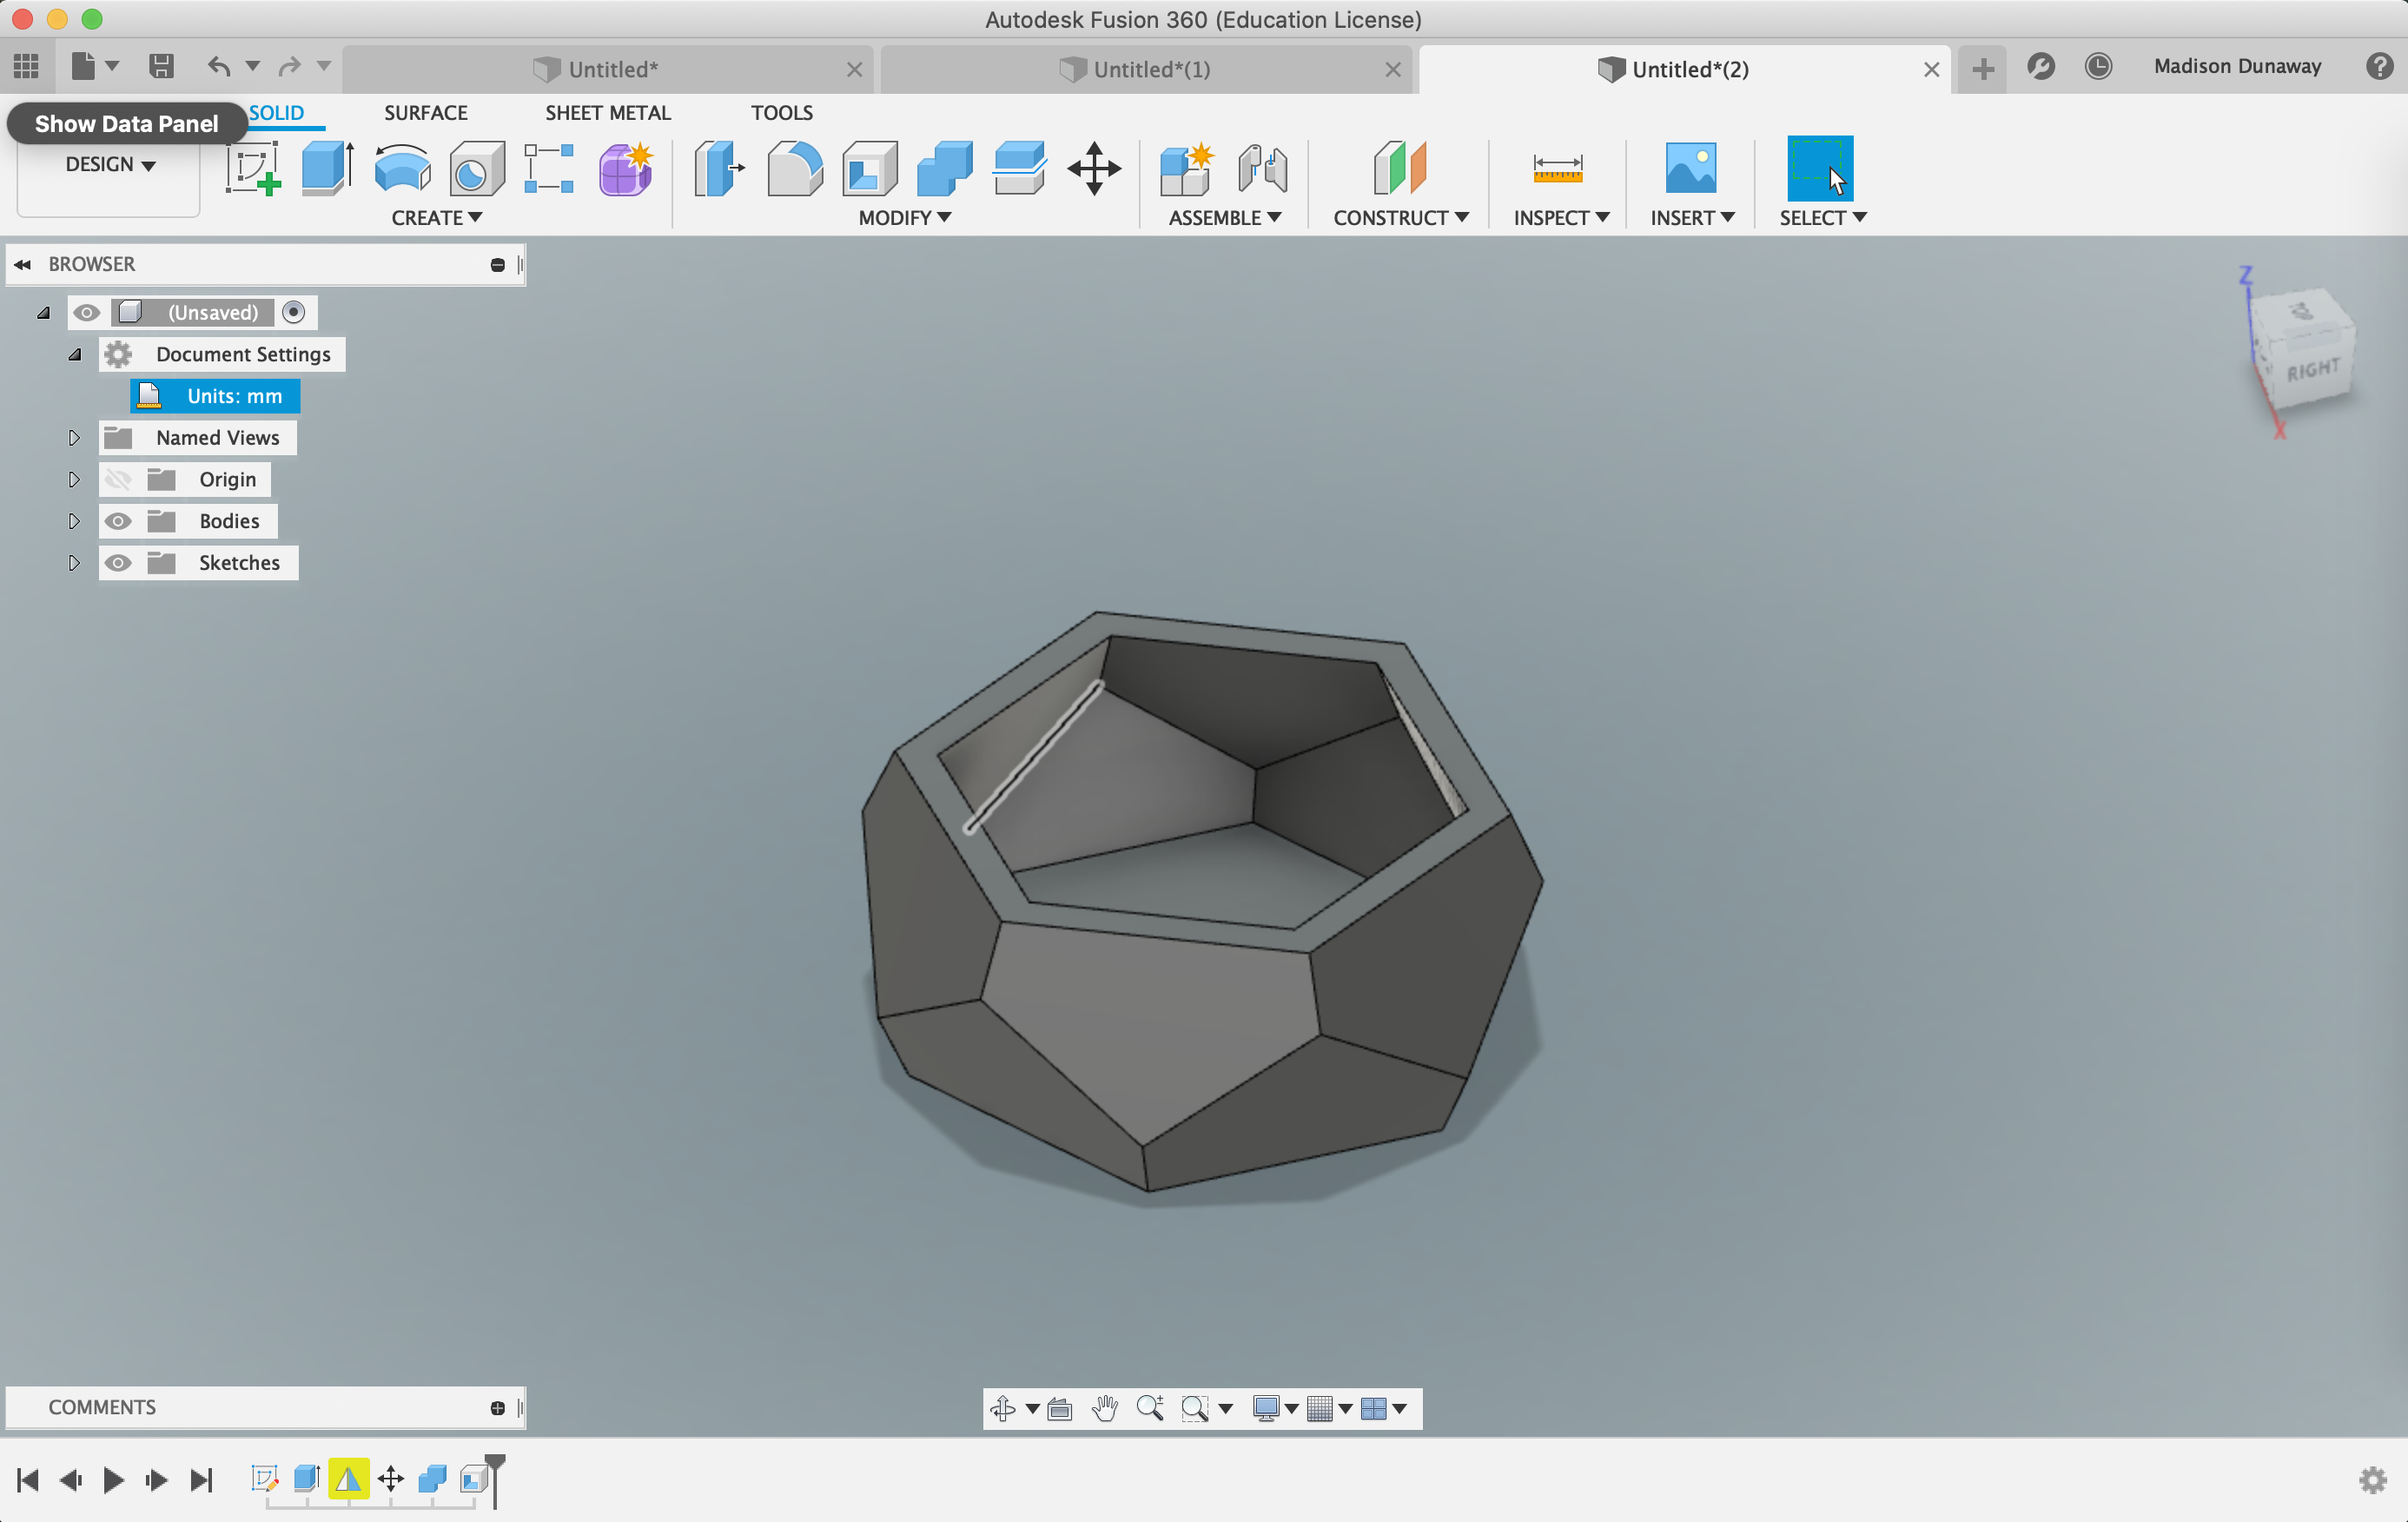Screen dimensions: 2408x1522
Task: Click the RIGHT face of ViewCube
Action: 2313,371
